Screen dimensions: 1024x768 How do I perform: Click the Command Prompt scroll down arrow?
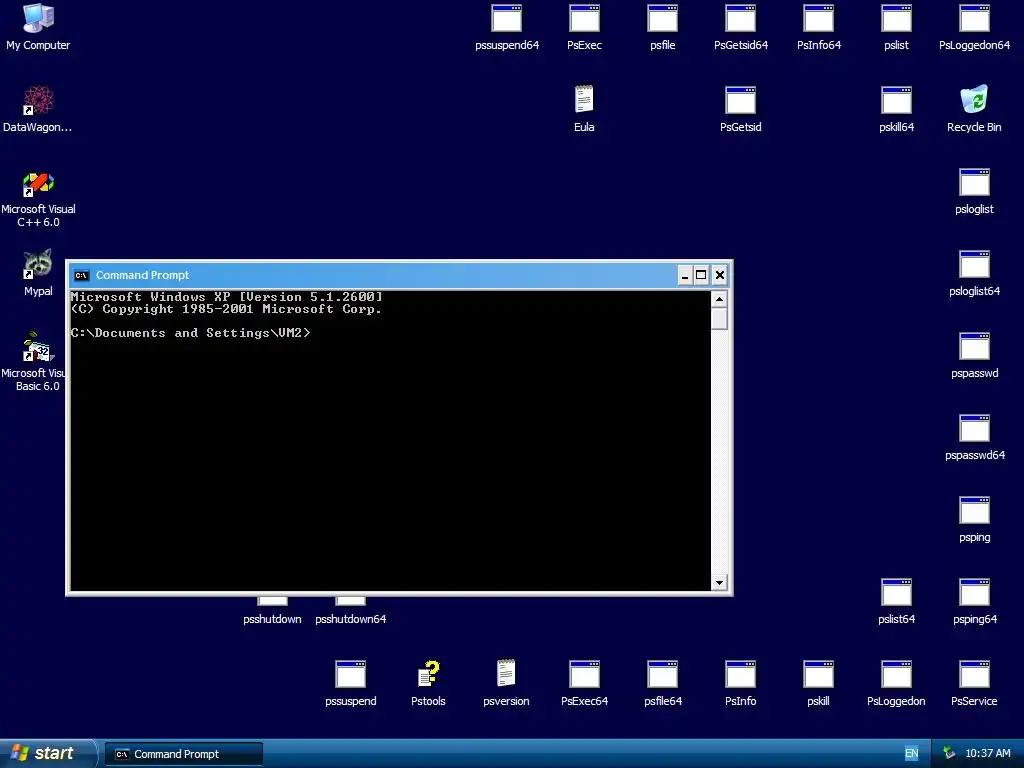719,583
